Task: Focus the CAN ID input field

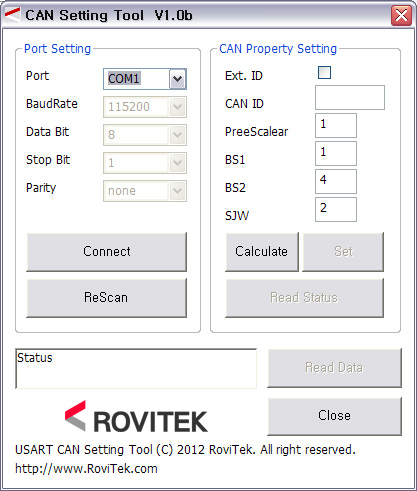Action: tap(350, 97)
